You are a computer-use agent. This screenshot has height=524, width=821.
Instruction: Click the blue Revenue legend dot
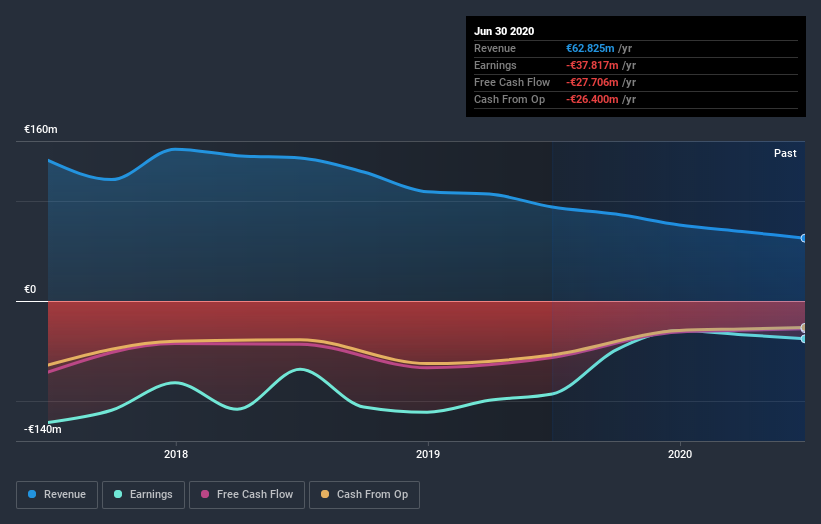point(32,494)
